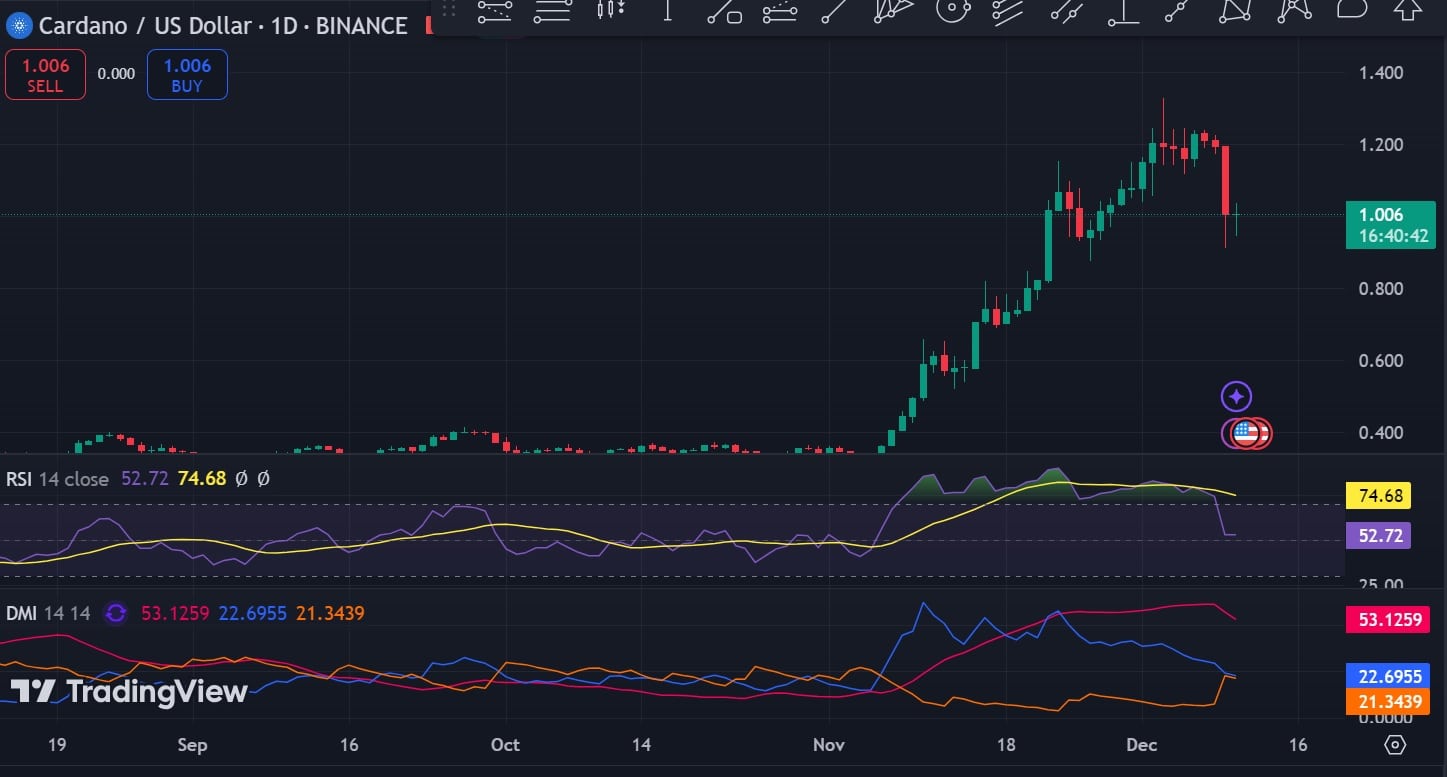Click the toolbar drag handle dots
The width and height of the screenshot is (1447, 777).
point(448,11)
